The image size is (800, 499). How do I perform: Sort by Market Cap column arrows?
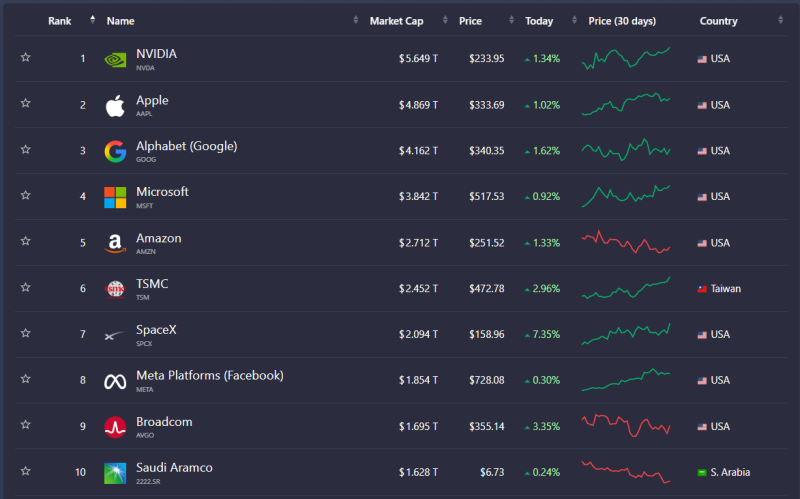(445, 20)
